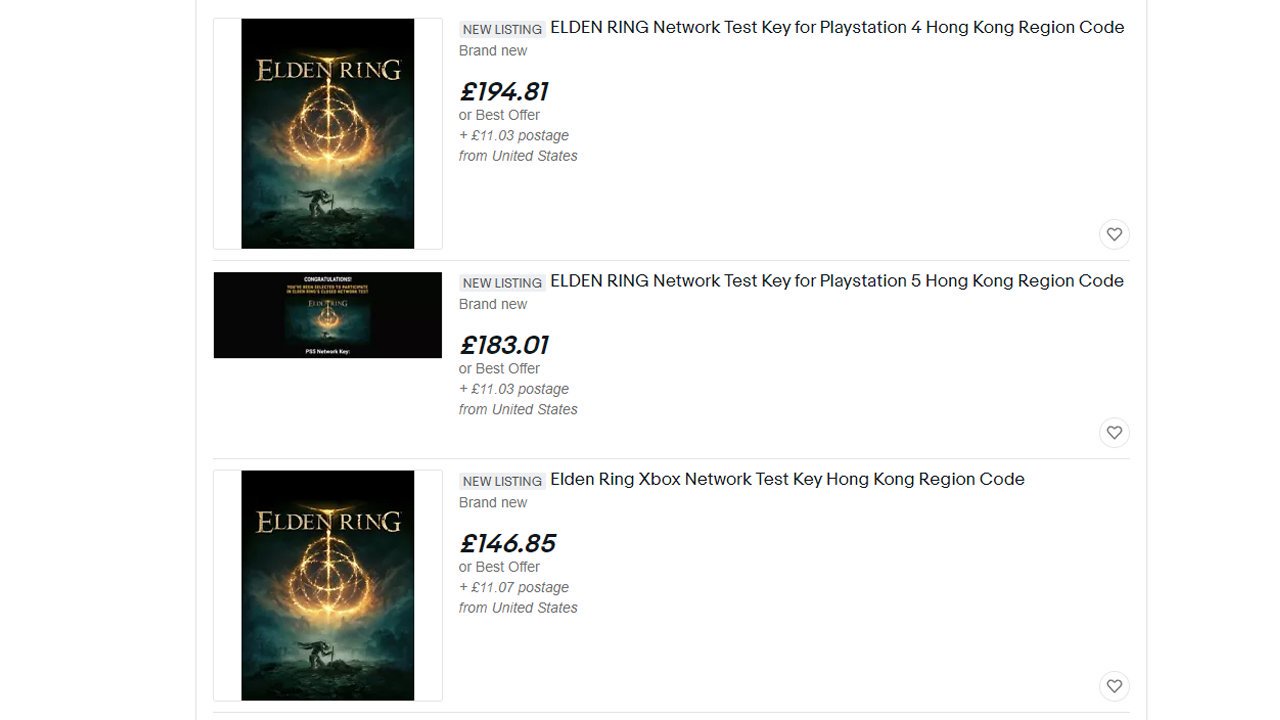Open the Playstation 5 Hong Kong Region Code listing title
Image resolution: width=1280 pixels, height=720 pixels.
point(837,281)
